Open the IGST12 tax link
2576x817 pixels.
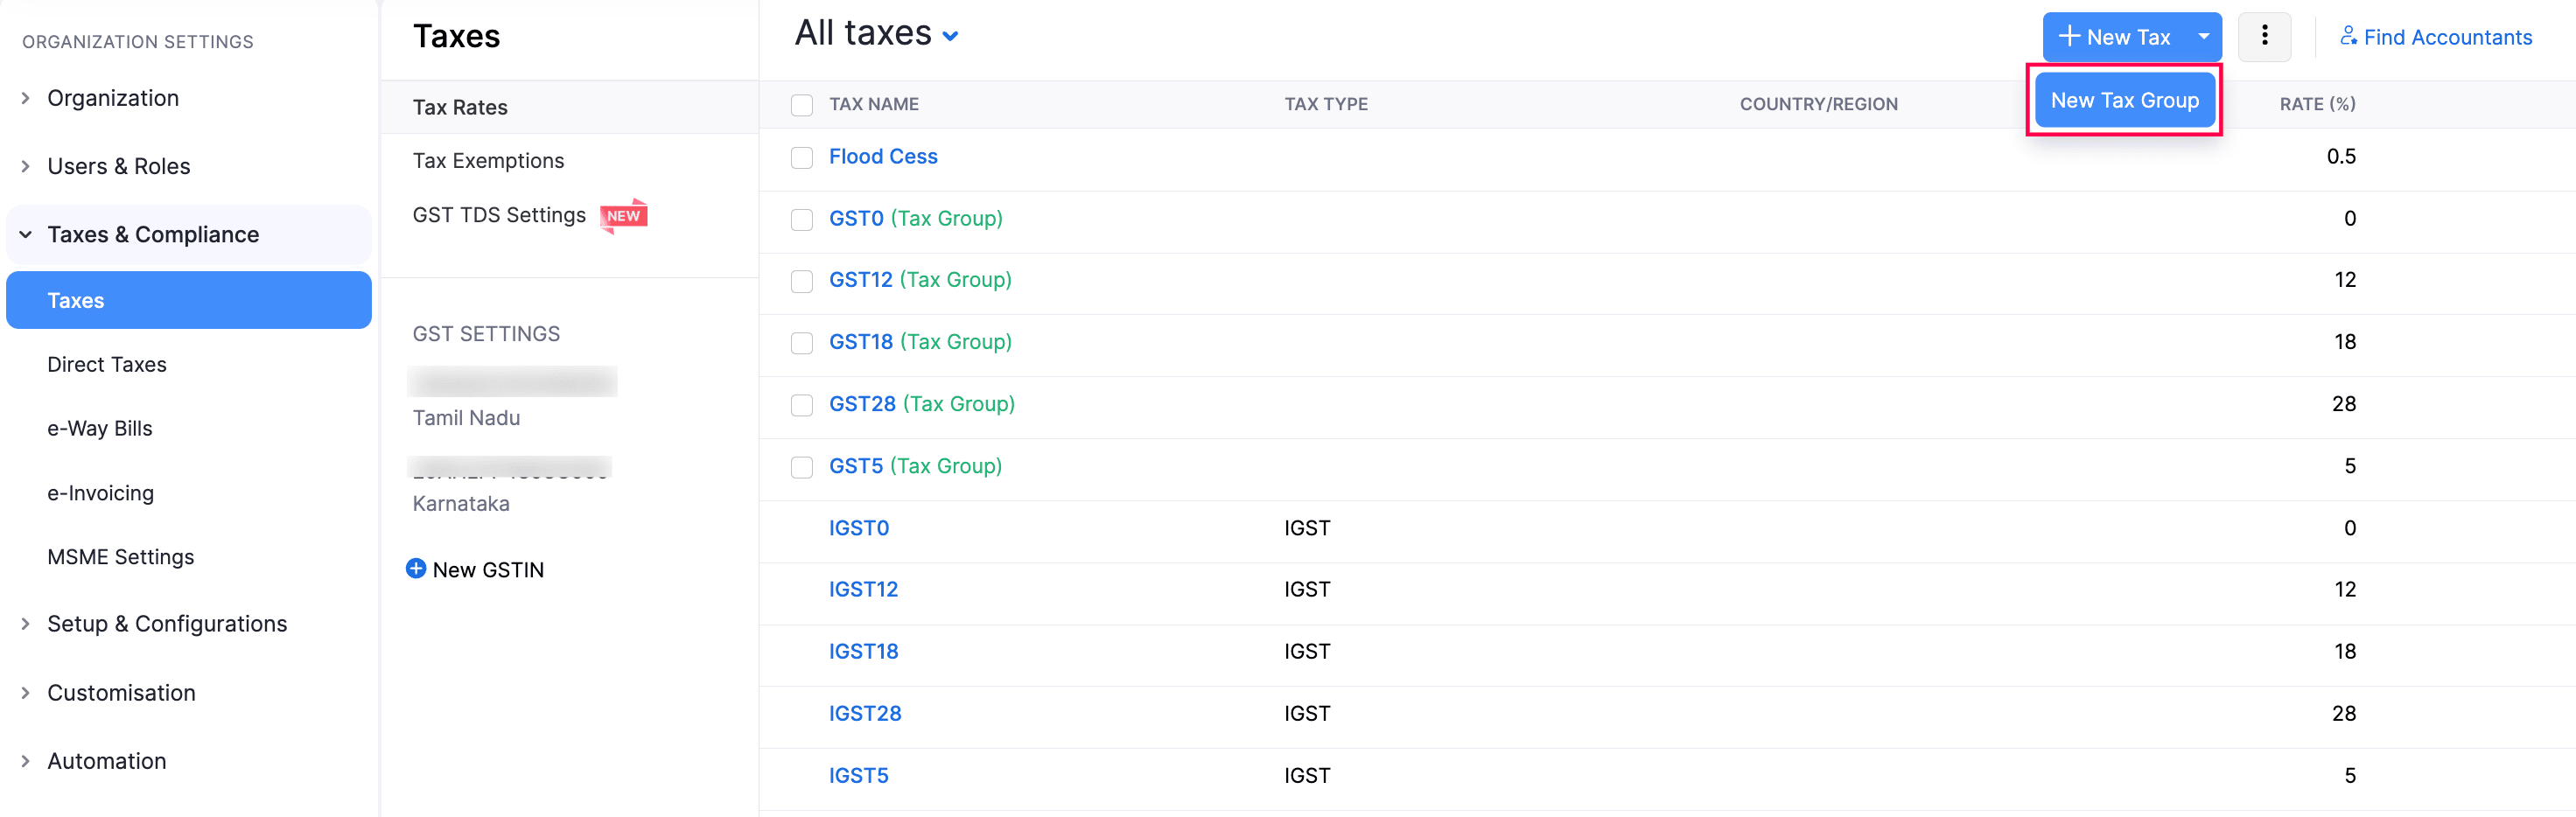pyautogui.click(x=863, y=590)
